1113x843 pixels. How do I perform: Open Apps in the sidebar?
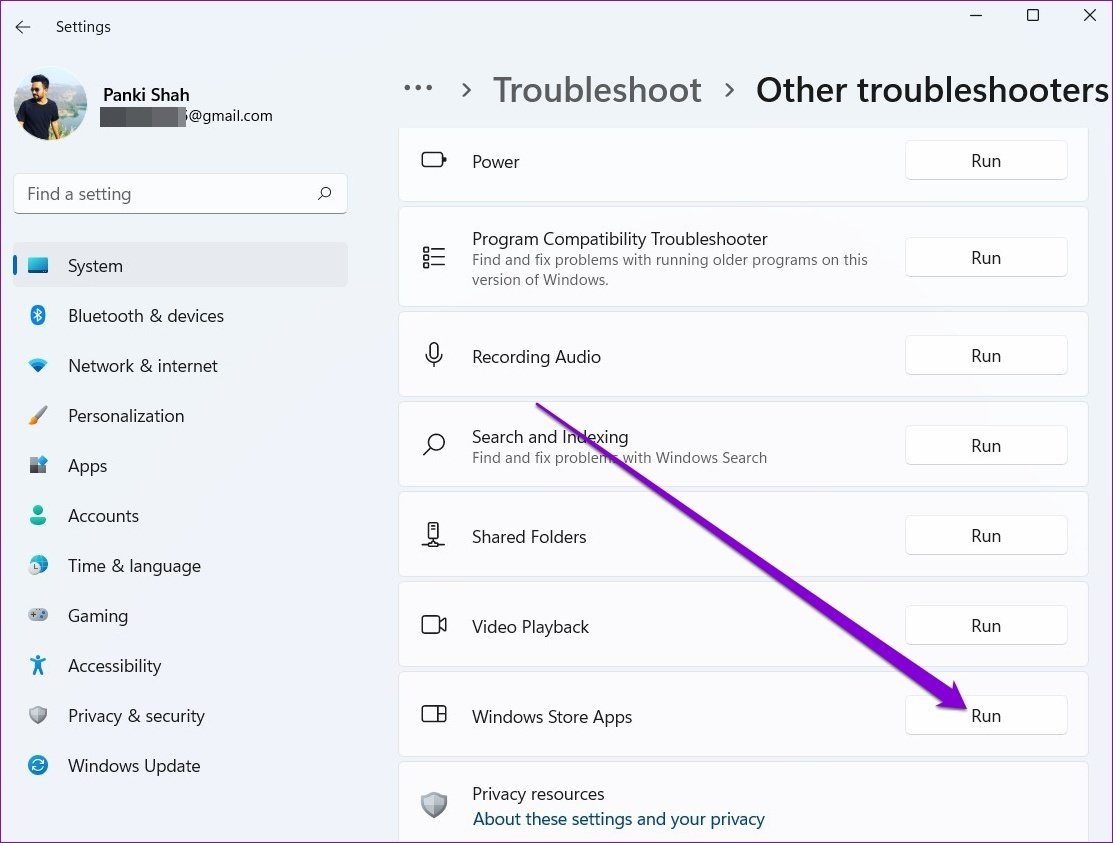coord(87,466)
